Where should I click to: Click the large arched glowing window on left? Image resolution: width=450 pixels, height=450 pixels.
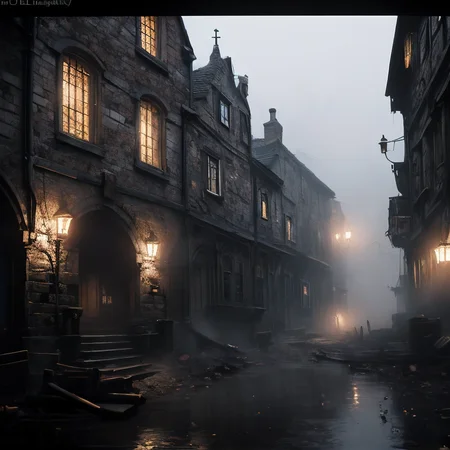pyautogui.click(x=76, y=98)
